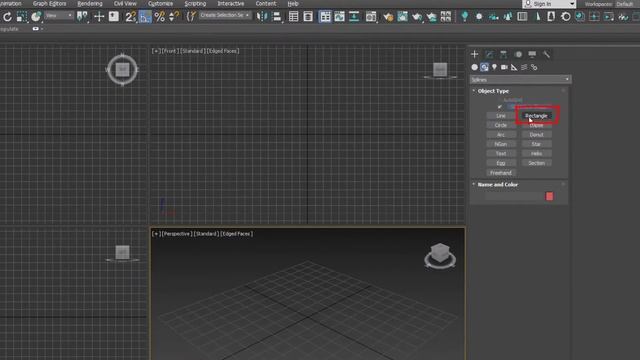Screen dimensions: 640x360
Task: Open the Help menu
Action: click(293, 4)
